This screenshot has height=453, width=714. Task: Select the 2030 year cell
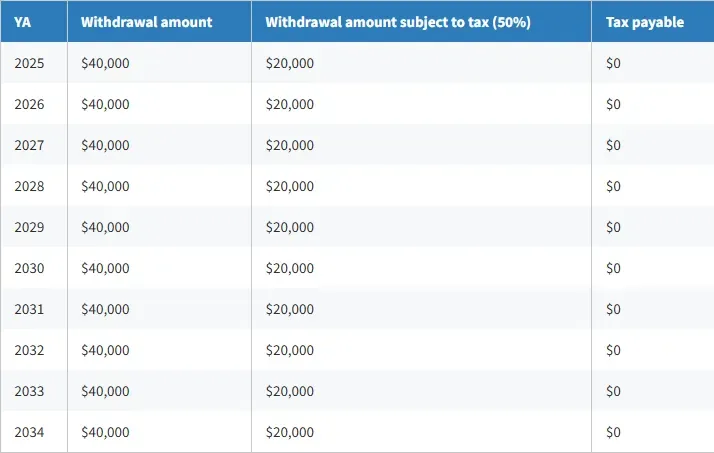[x=29, y=268]
